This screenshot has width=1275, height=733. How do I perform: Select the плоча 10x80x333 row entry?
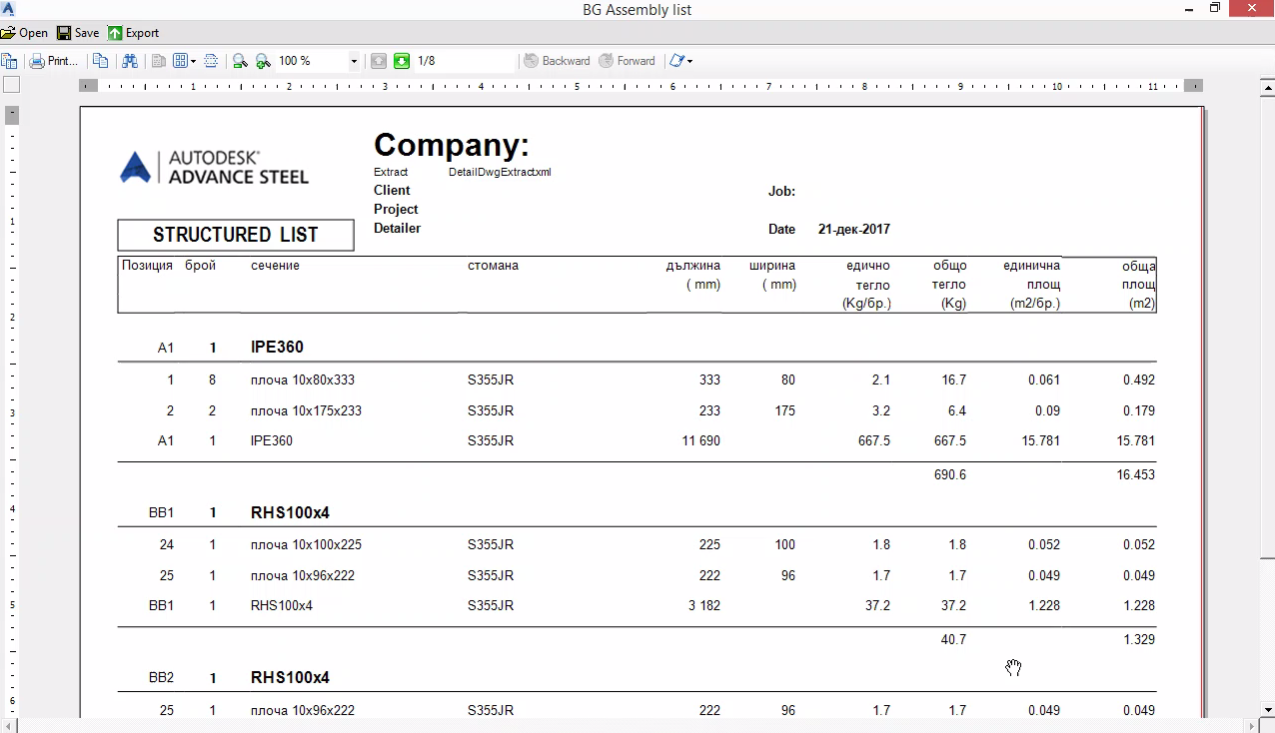303,380
